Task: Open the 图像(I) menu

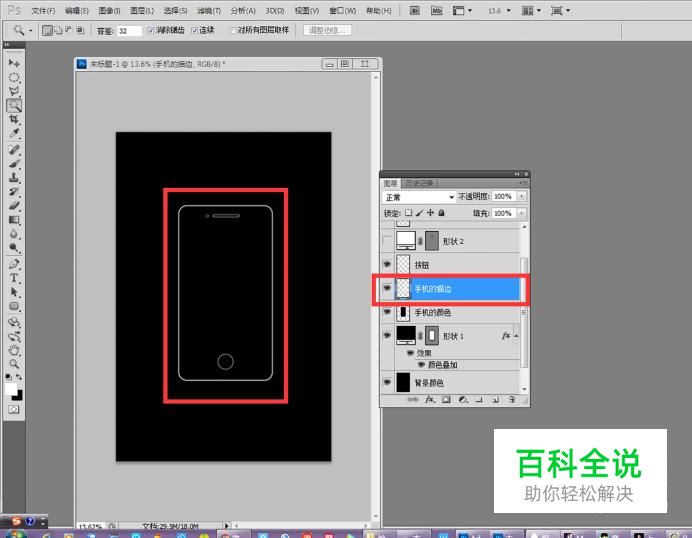Action: [x=109, y=11]
